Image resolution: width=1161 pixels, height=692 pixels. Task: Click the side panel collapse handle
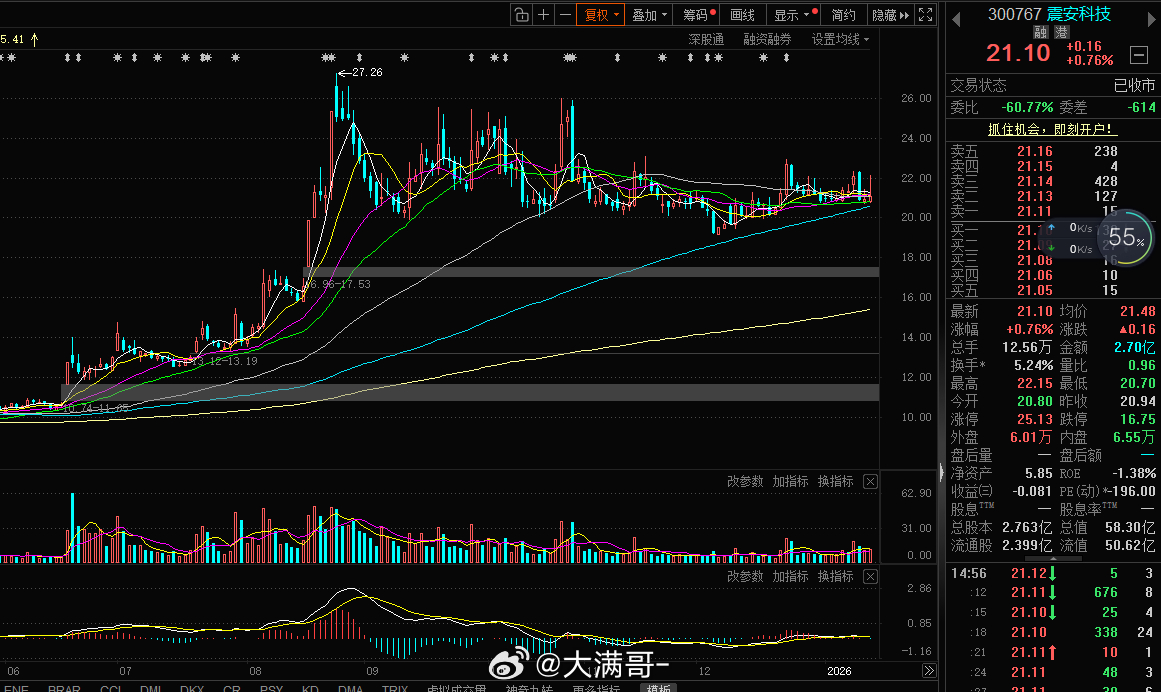point(942,471)
